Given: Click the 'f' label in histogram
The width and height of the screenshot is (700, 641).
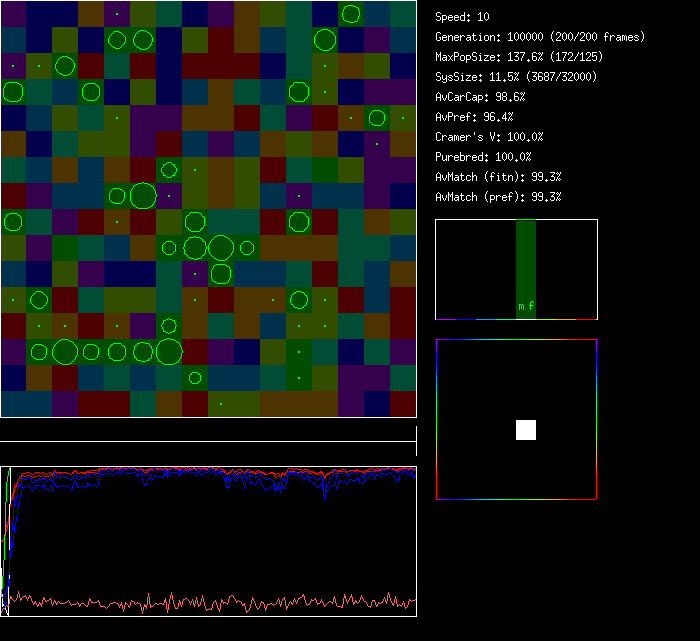Looking at the screenshot, I should 531,307.
